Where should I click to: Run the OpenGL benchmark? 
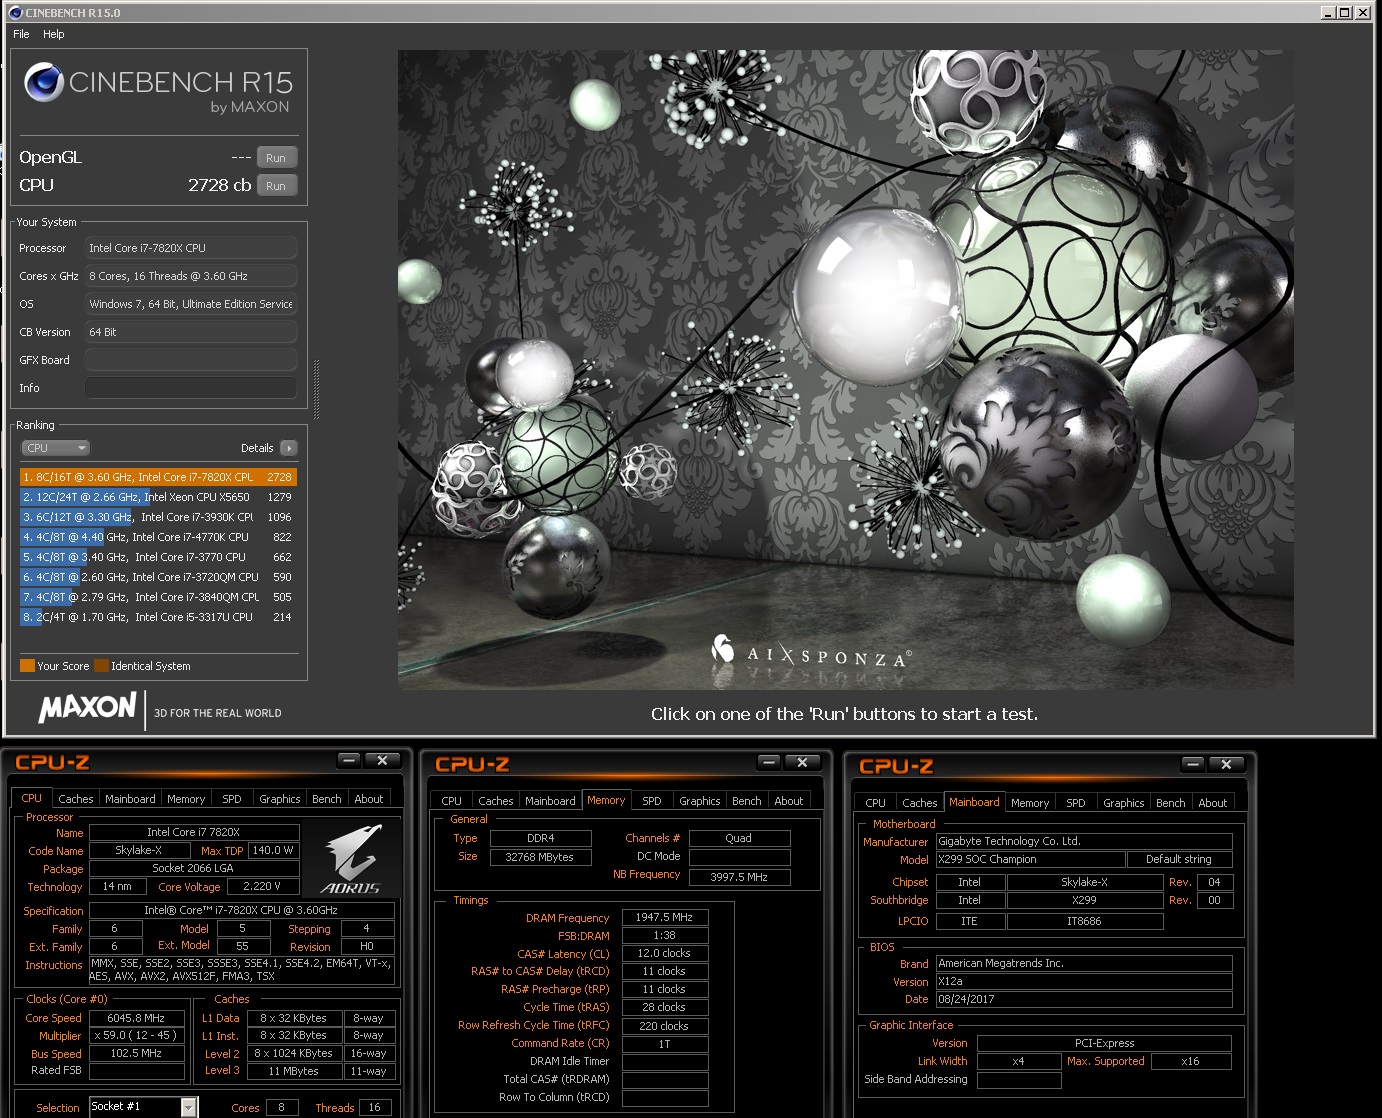point(276,158)
